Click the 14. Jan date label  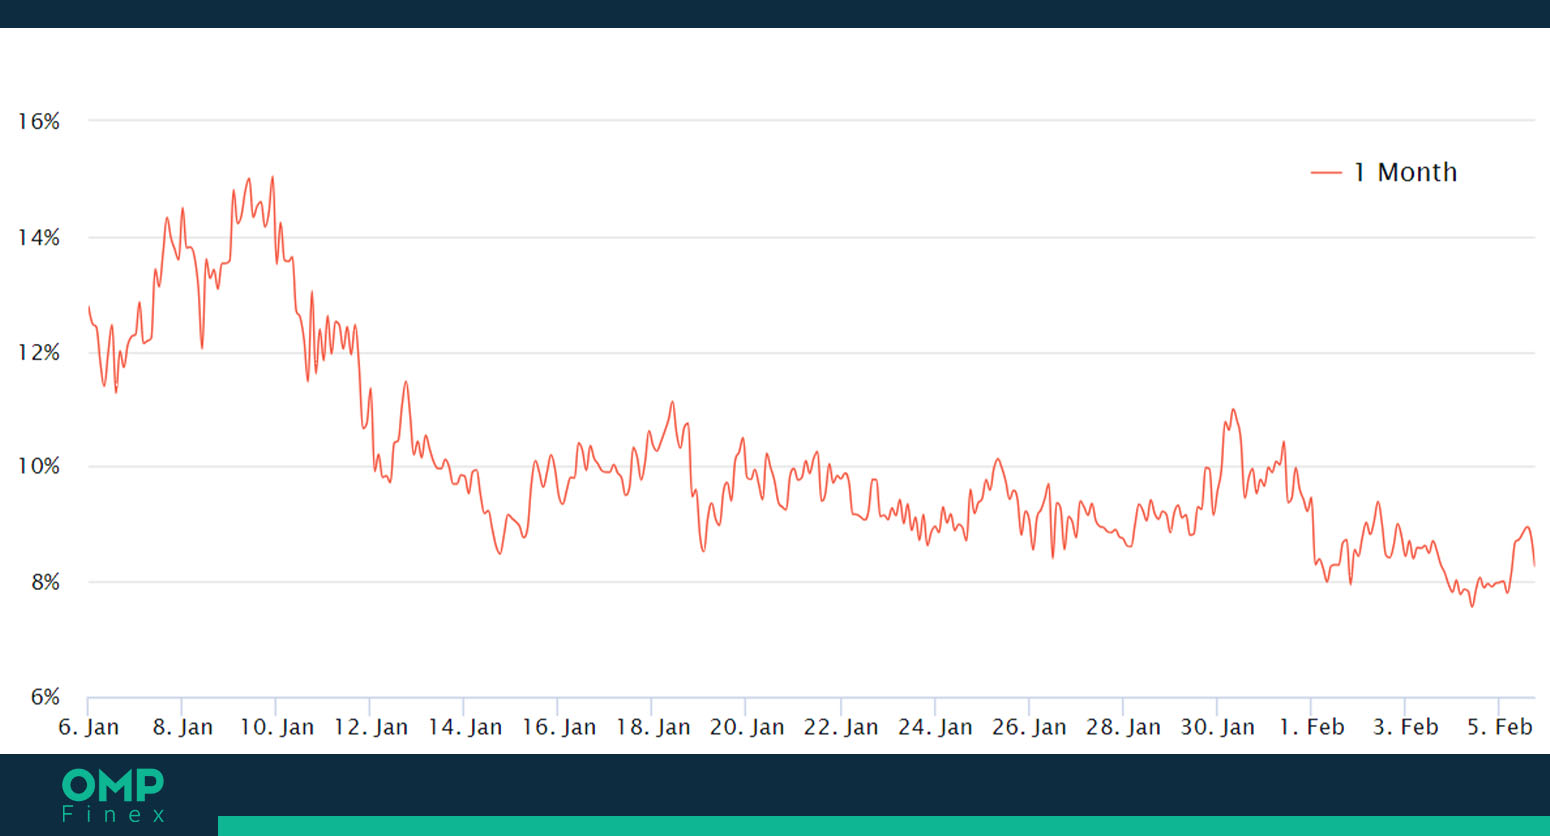pyautogui.click(x=465, y=727)
